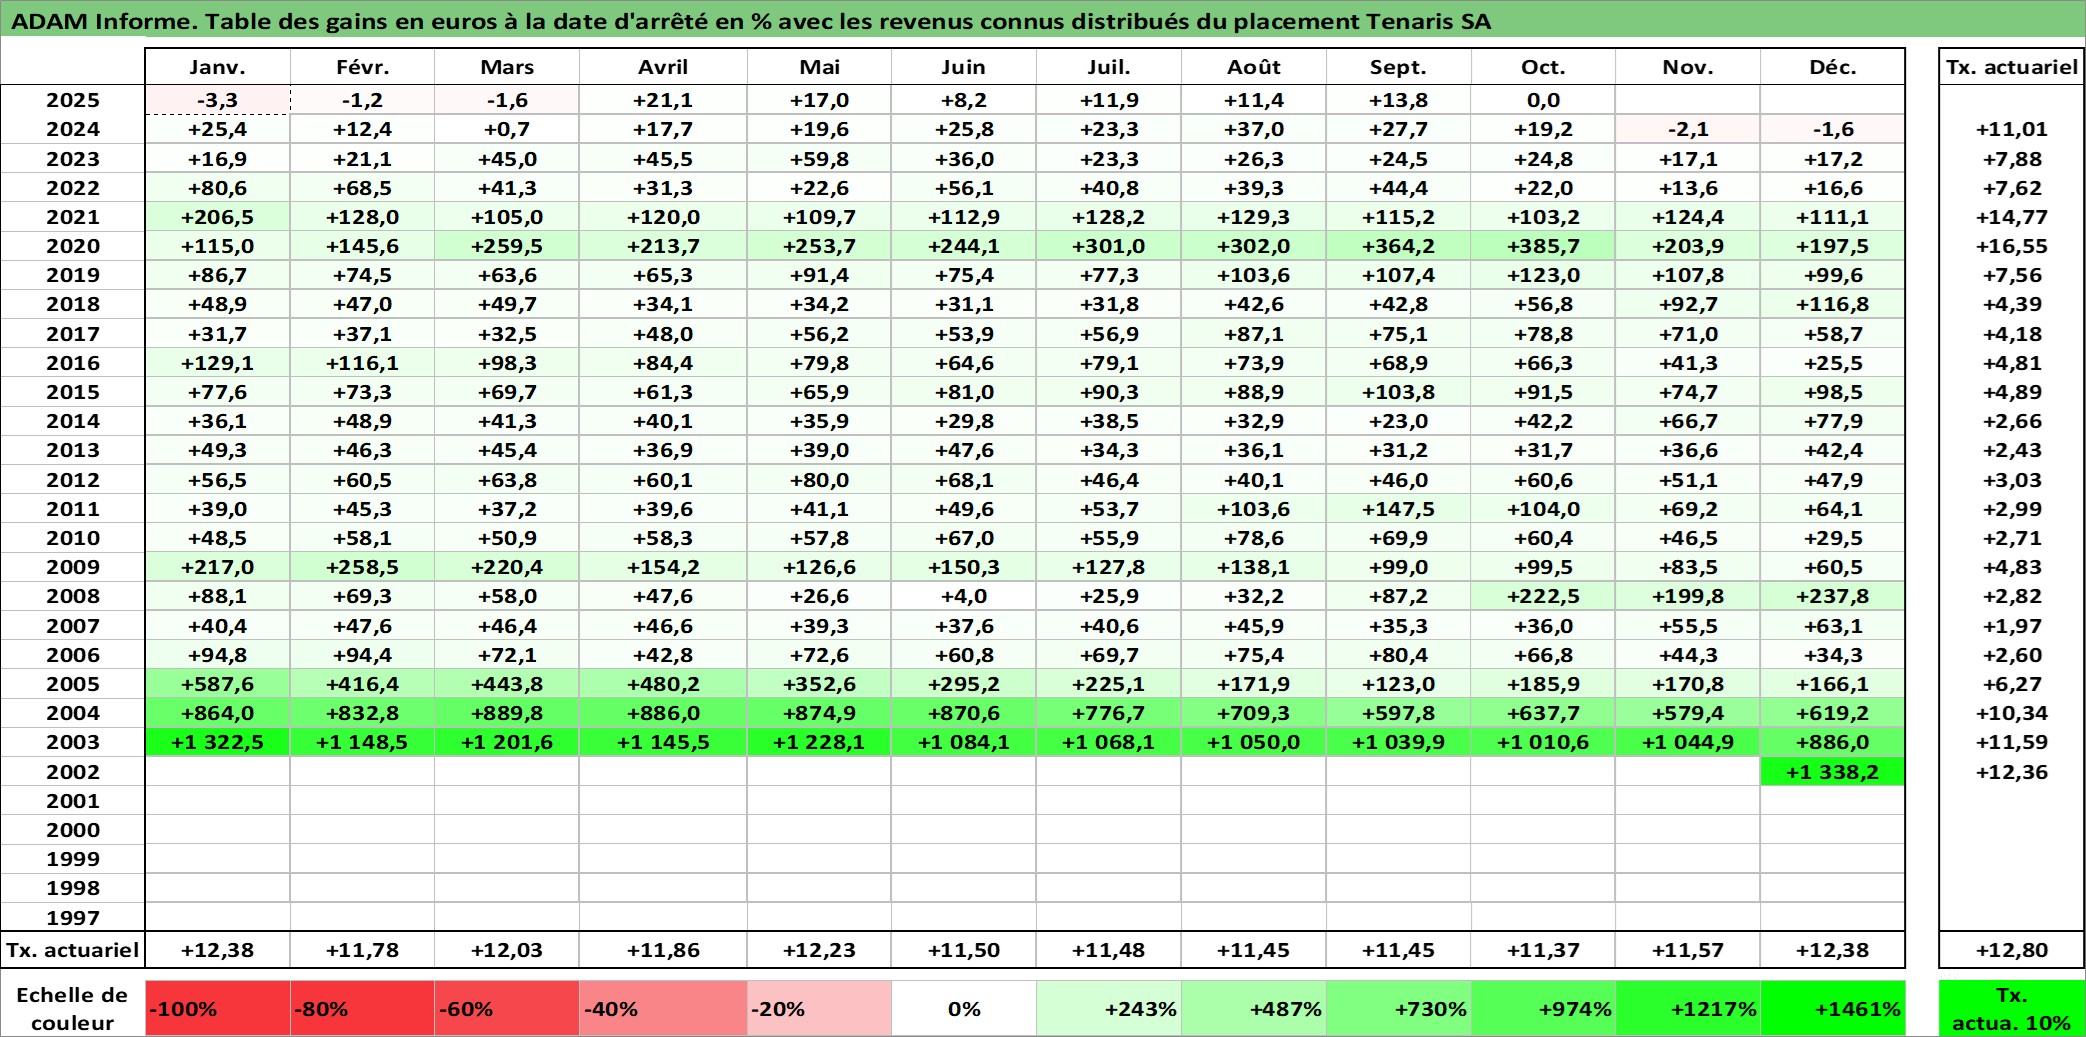Viewport: 2086px width, 1037px height.
Task: Select the +364,2 cell in September 2020
Action: tap(1398, 246)
